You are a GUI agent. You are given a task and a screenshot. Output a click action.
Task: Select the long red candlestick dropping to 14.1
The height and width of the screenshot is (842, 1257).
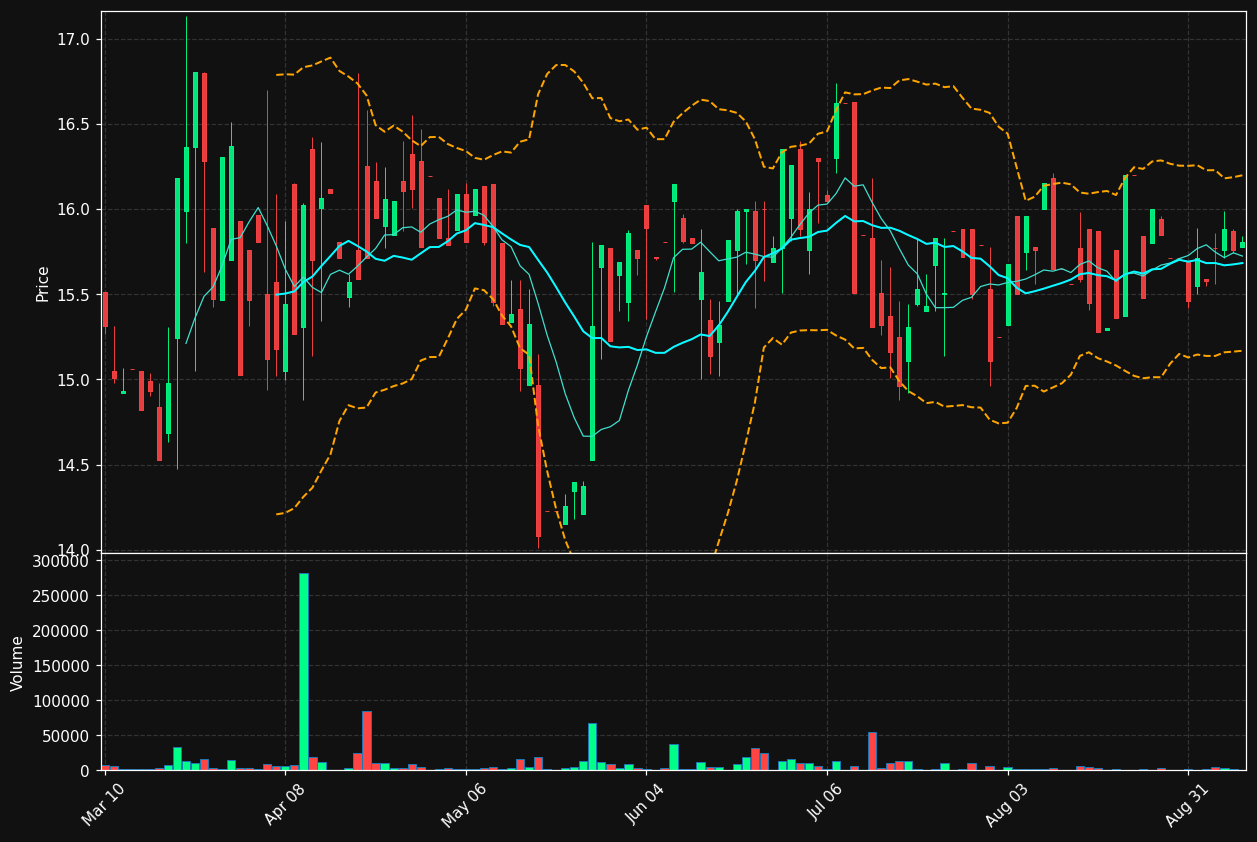coord(538,461)
